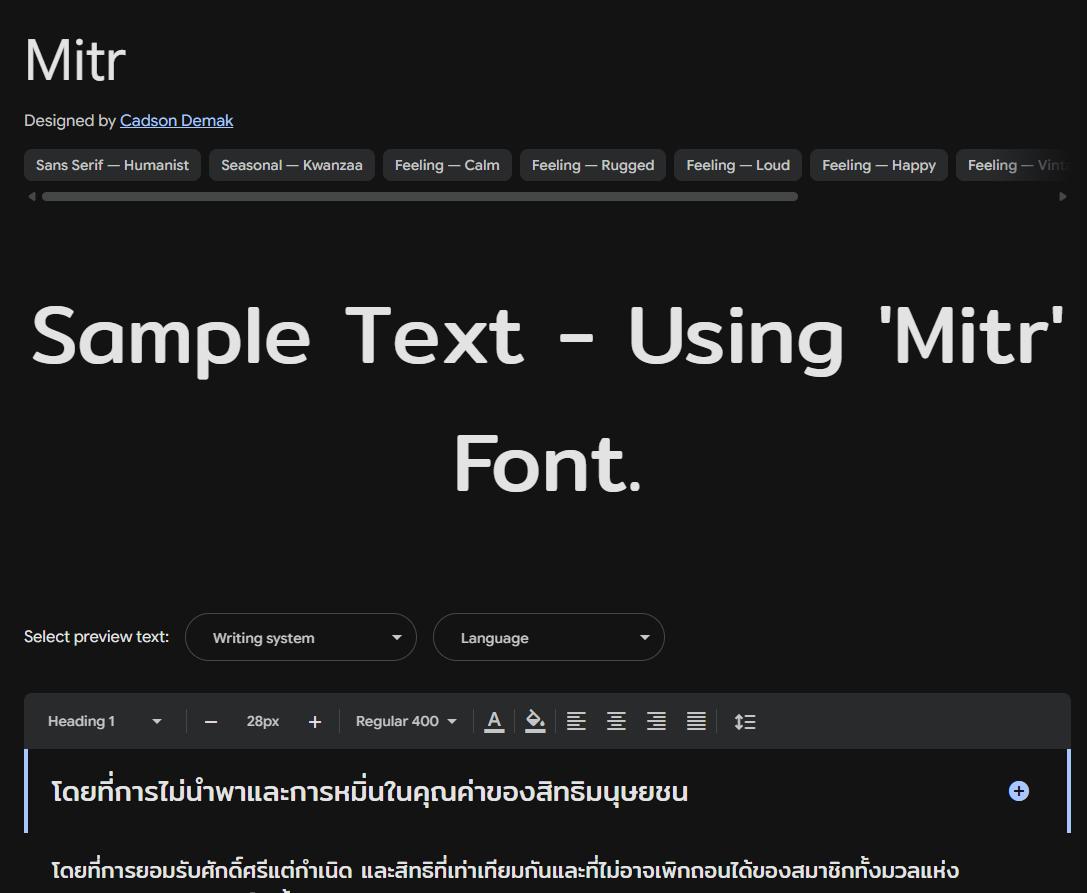This screenshot has width=1087, height=893.
Task: Select the Feeling — Rugged tag
Action: coord(593,165)
